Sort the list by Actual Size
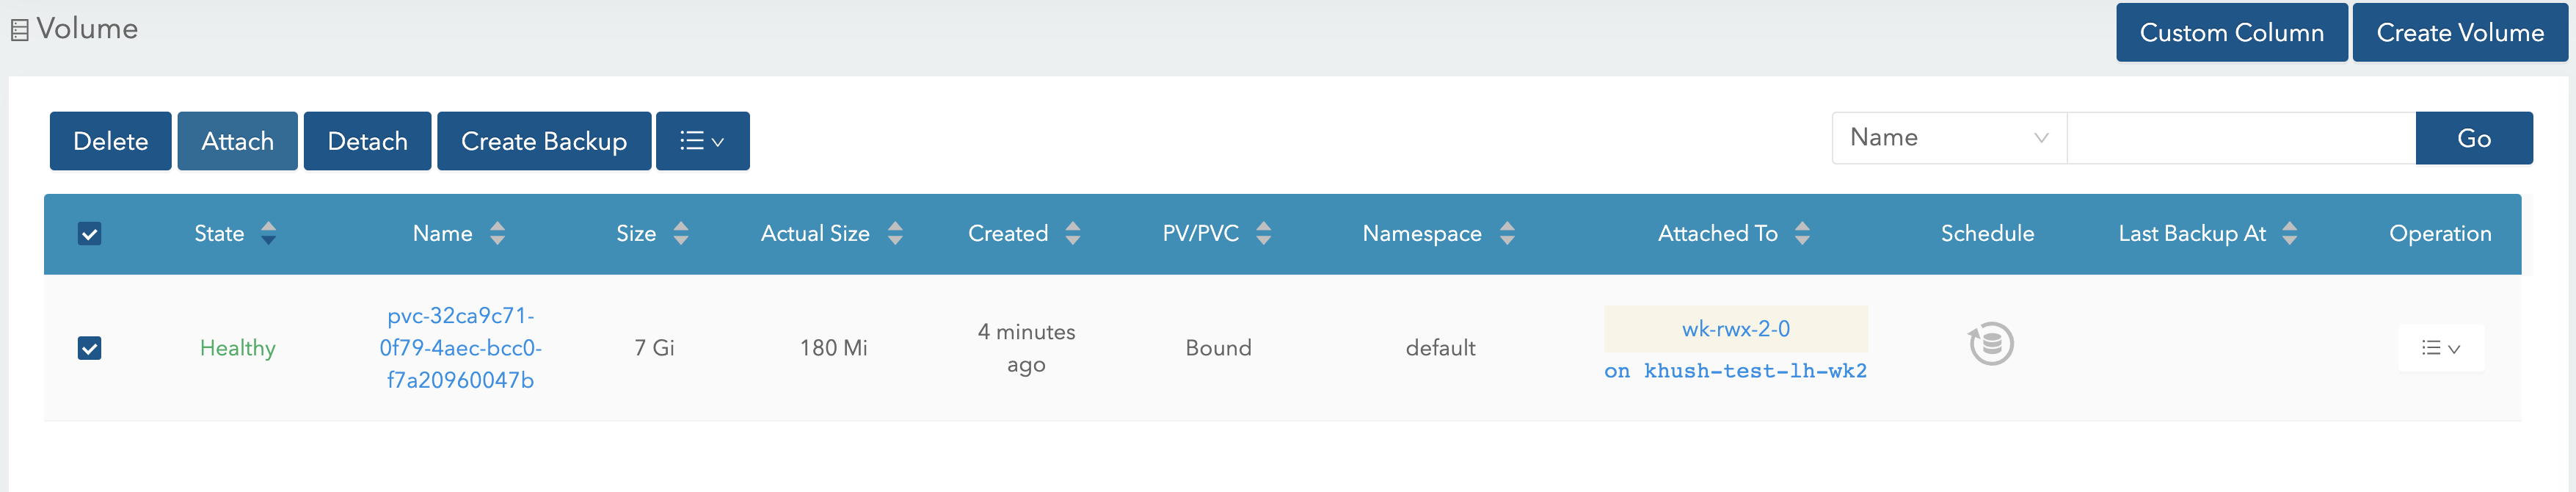The width and height of the screenshot is (2576, 492). [895, 233]
